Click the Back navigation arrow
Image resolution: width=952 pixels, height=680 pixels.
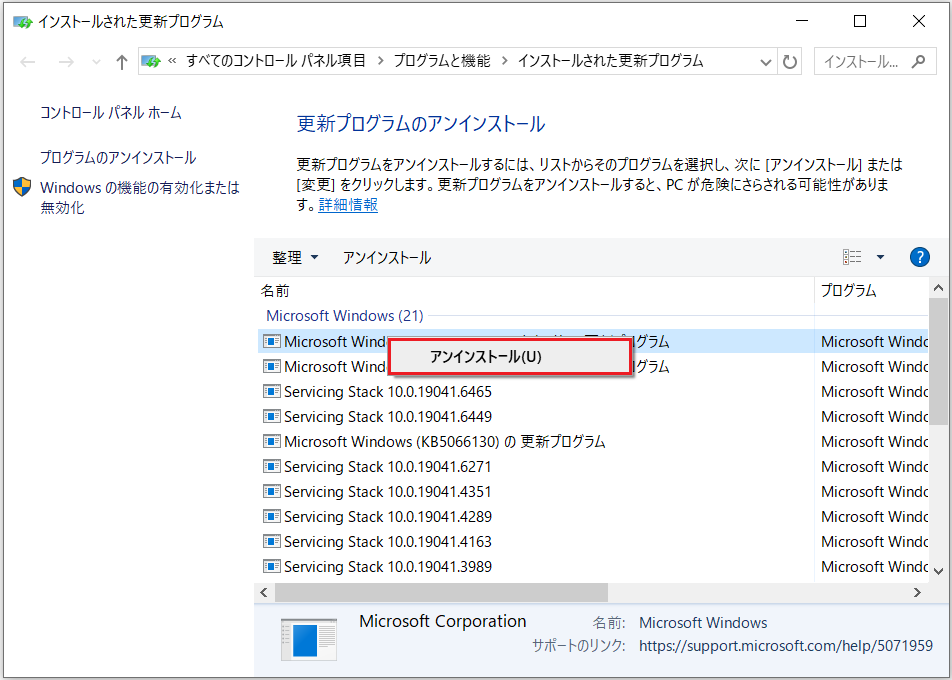pos(27,61)
